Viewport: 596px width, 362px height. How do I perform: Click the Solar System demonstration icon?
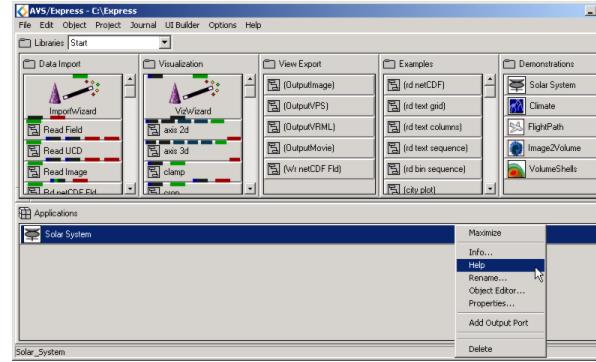tap(517, 84)
